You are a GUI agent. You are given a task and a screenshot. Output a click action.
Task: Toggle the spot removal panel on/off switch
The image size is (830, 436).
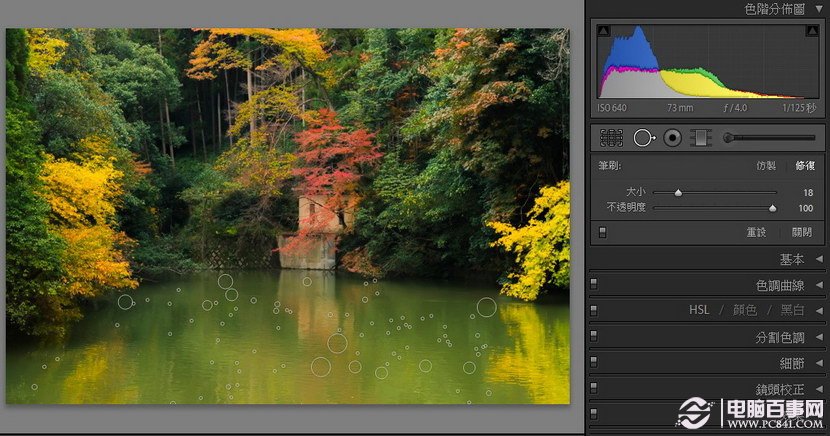[602, 232]
